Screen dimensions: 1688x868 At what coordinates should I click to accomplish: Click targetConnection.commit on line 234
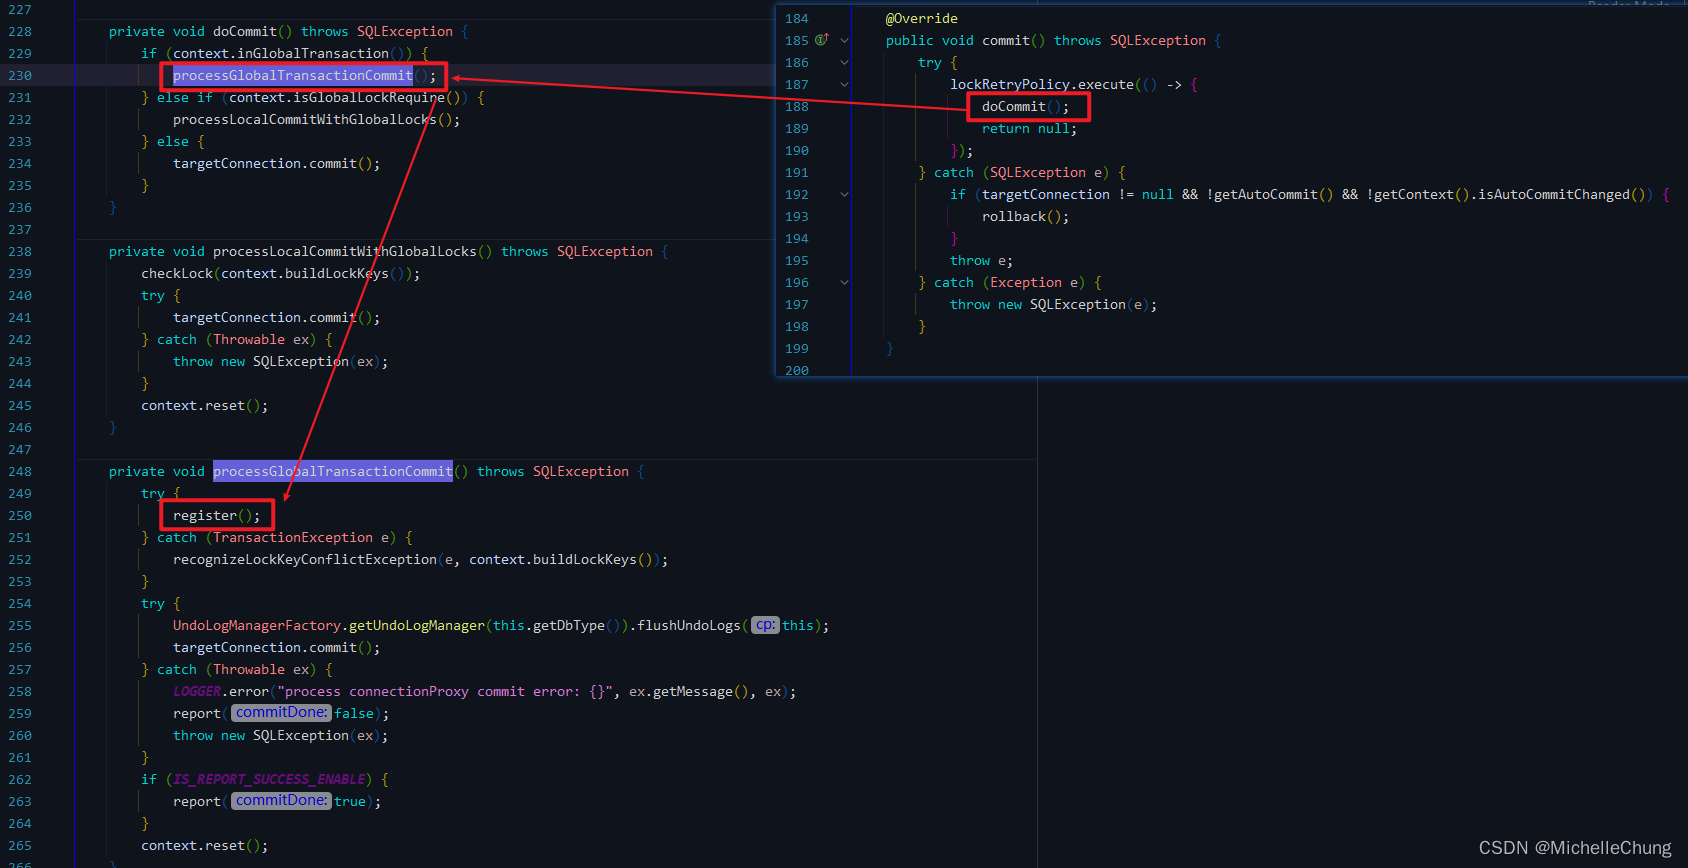265,164
